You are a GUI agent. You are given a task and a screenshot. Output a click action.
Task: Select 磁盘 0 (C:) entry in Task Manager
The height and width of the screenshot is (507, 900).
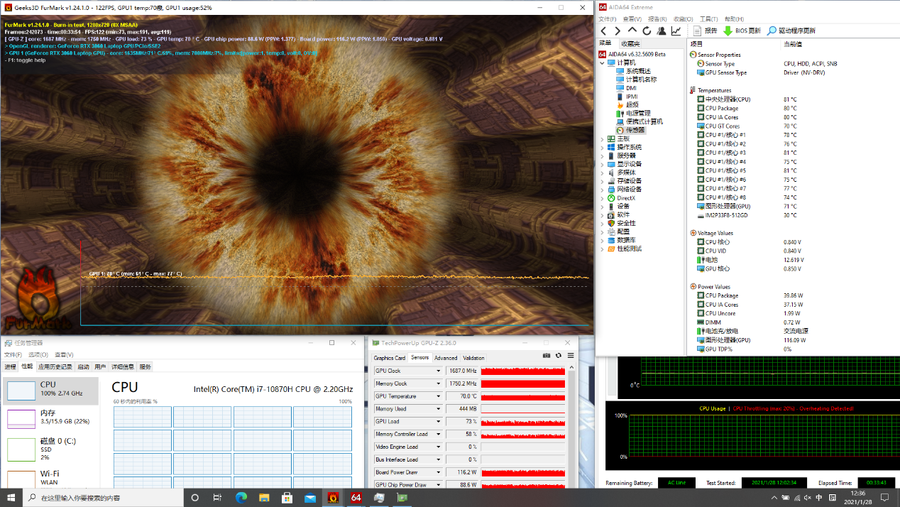click(x=51, y=449)
